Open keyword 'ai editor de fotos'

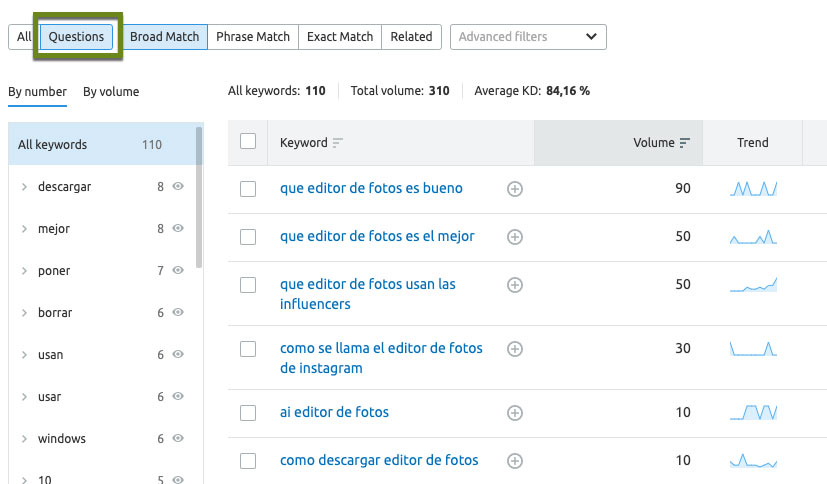click(x=334, y=412)
